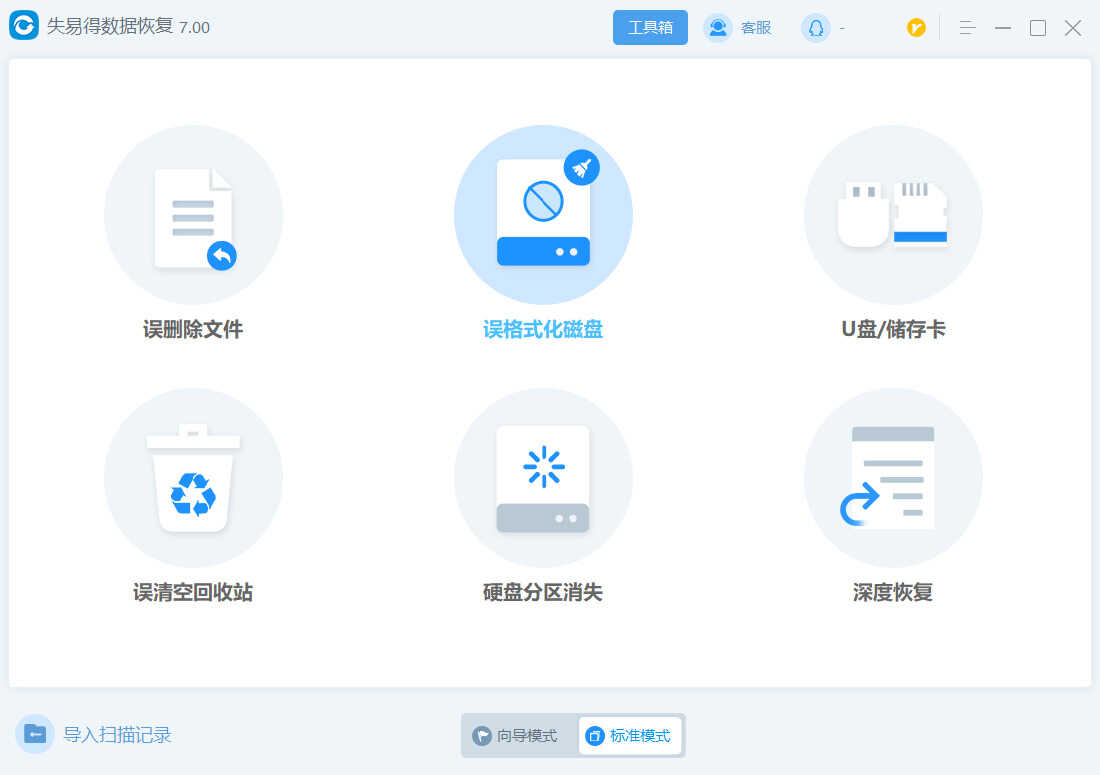Open the 工具箱 toolbox button

tap(650, 28)
